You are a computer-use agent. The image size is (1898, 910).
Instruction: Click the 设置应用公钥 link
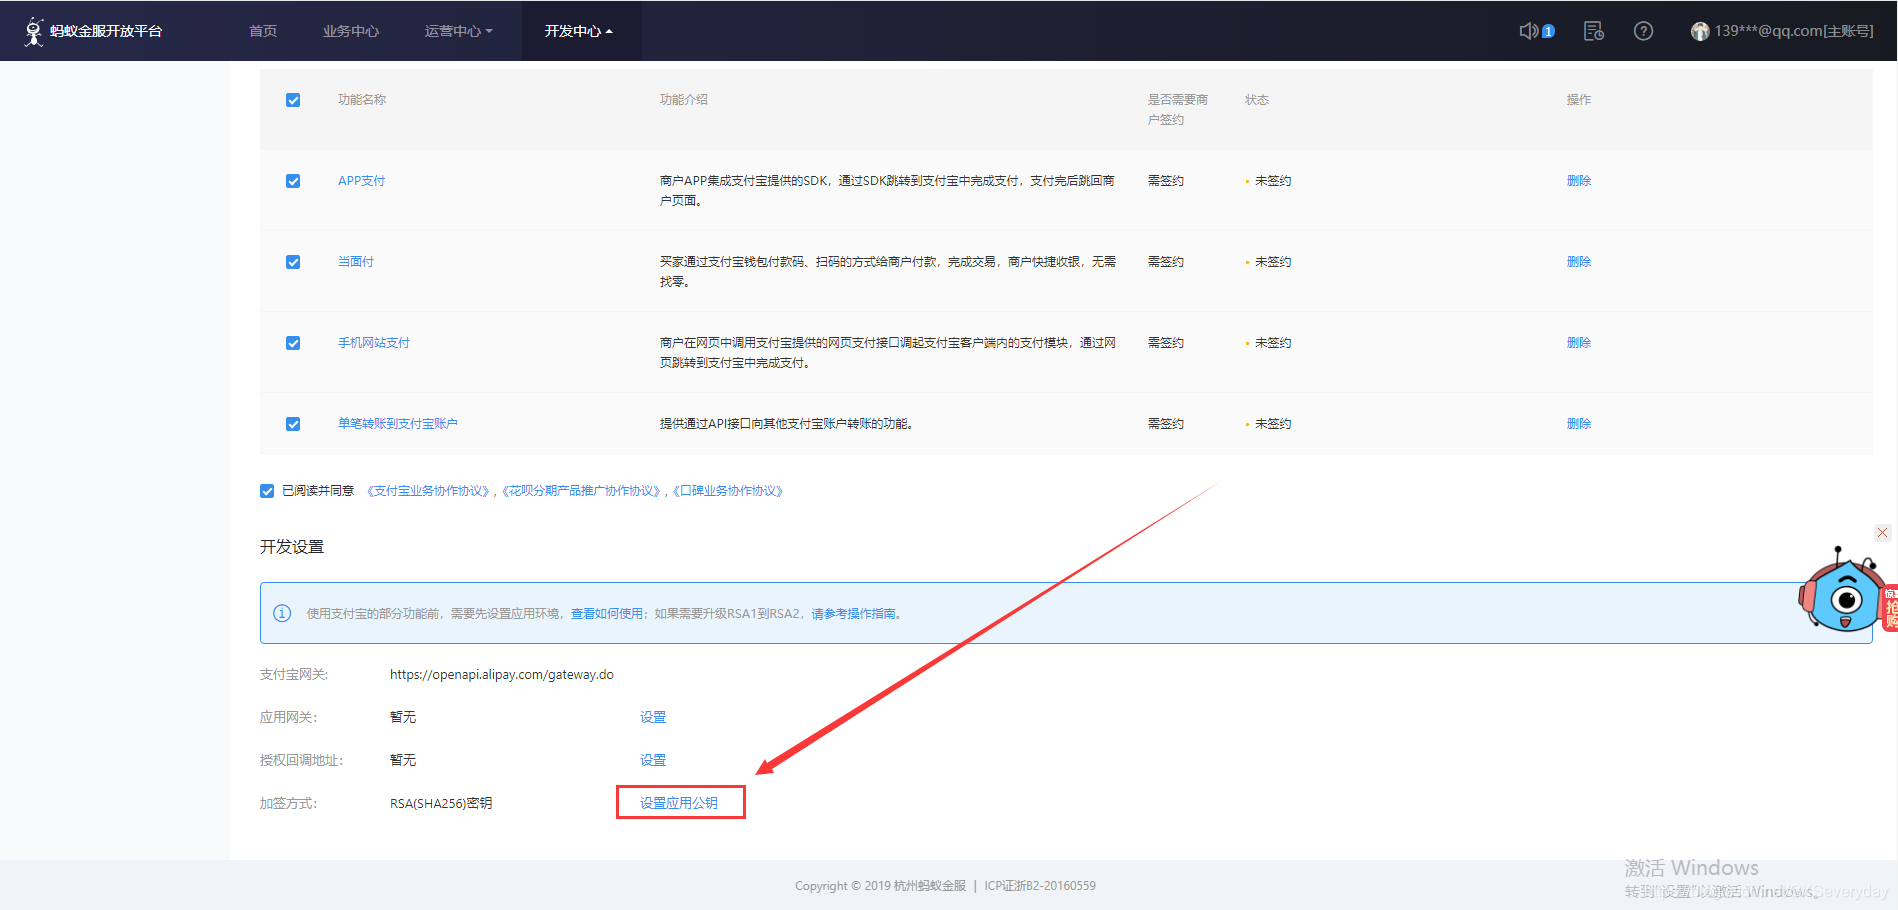[679, 803]
